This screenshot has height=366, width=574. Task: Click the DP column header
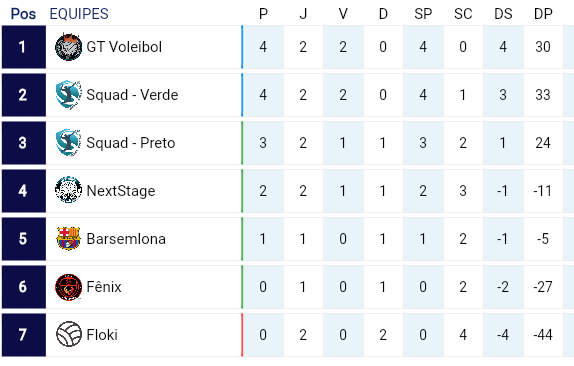(x=543, y=14)
